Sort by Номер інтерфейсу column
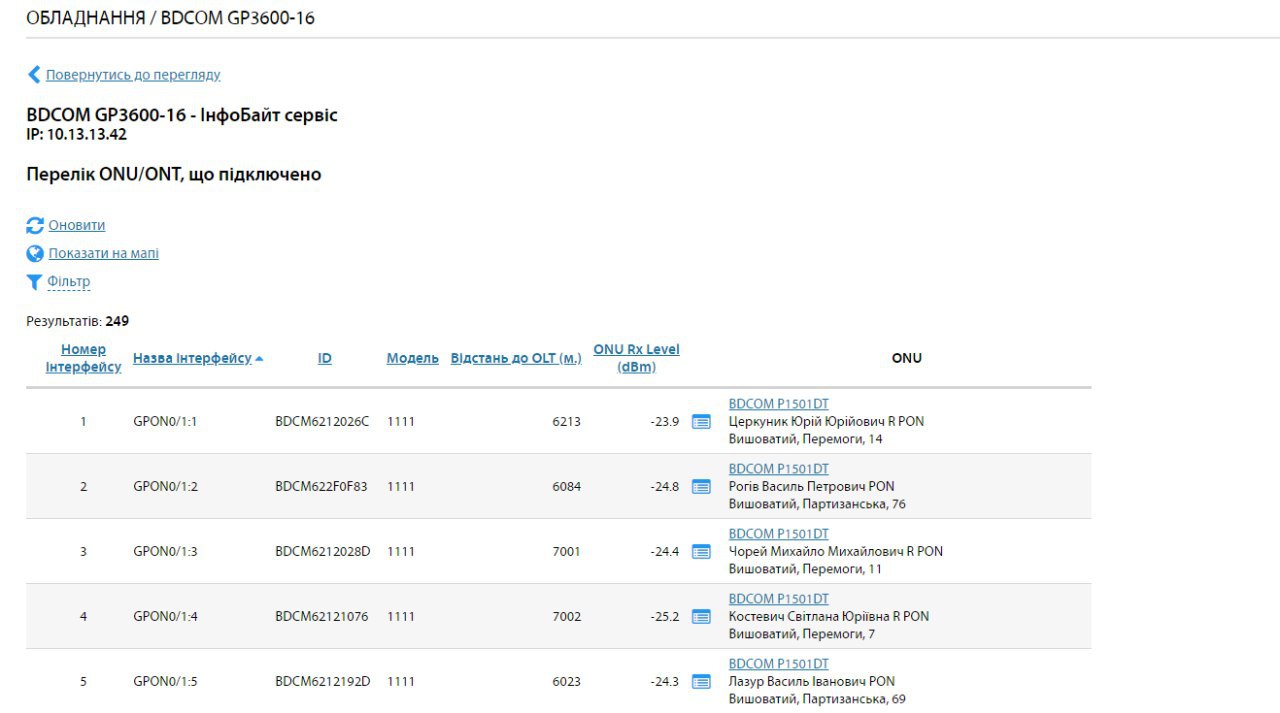 tap(83, 358)
